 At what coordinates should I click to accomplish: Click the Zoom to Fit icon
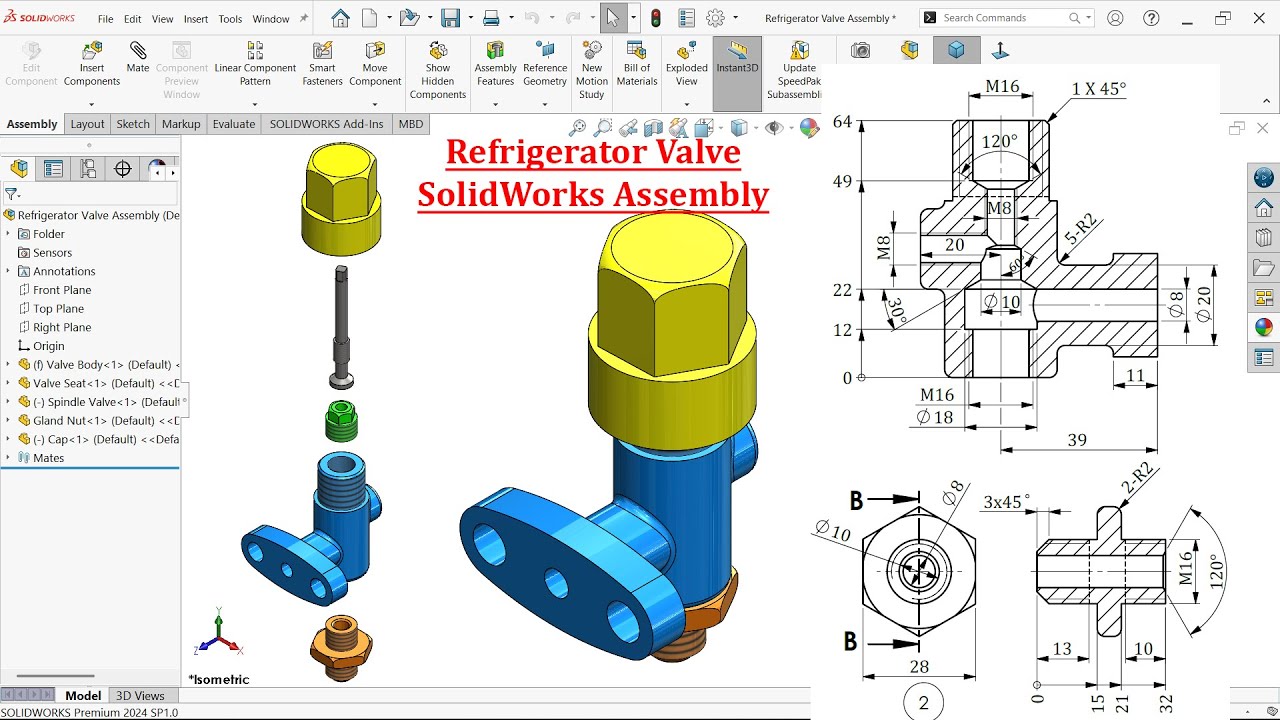[x=577, y=127]
